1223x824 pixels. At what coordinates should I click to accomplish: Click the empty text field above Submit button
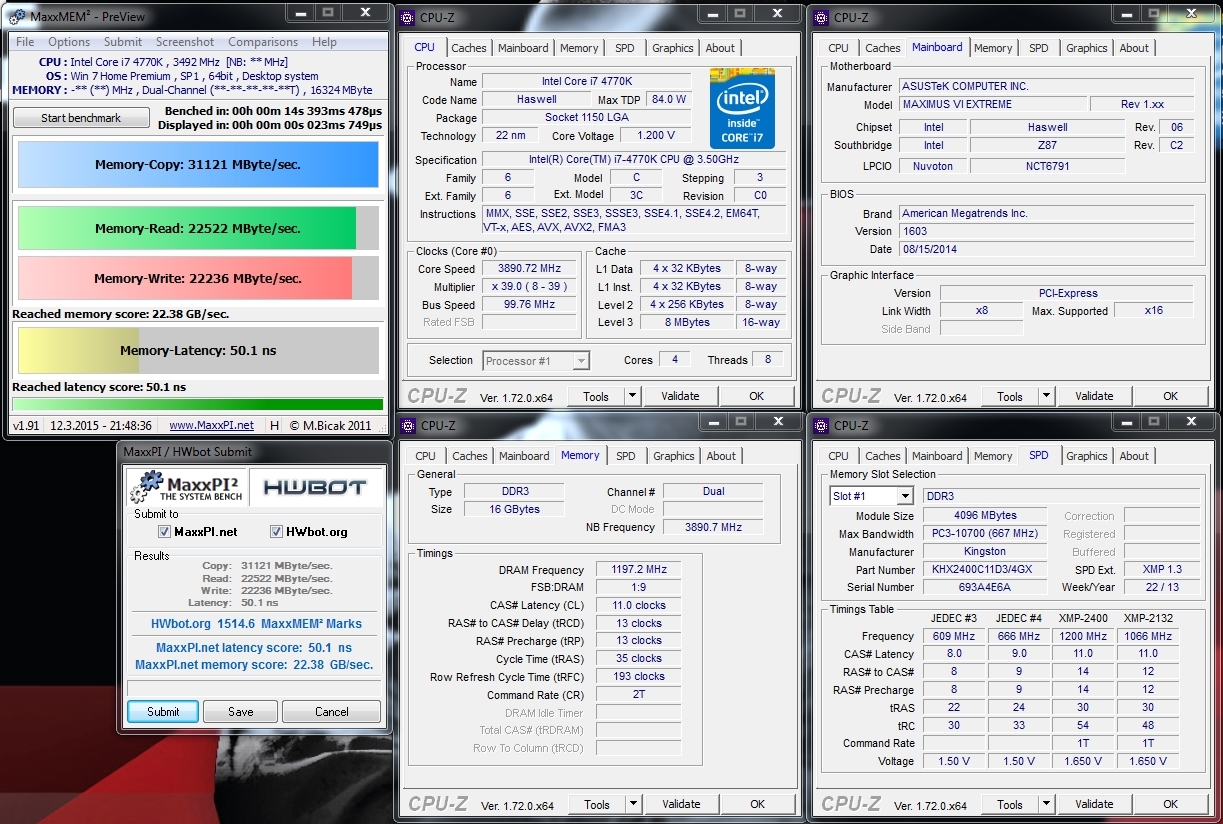254,688
